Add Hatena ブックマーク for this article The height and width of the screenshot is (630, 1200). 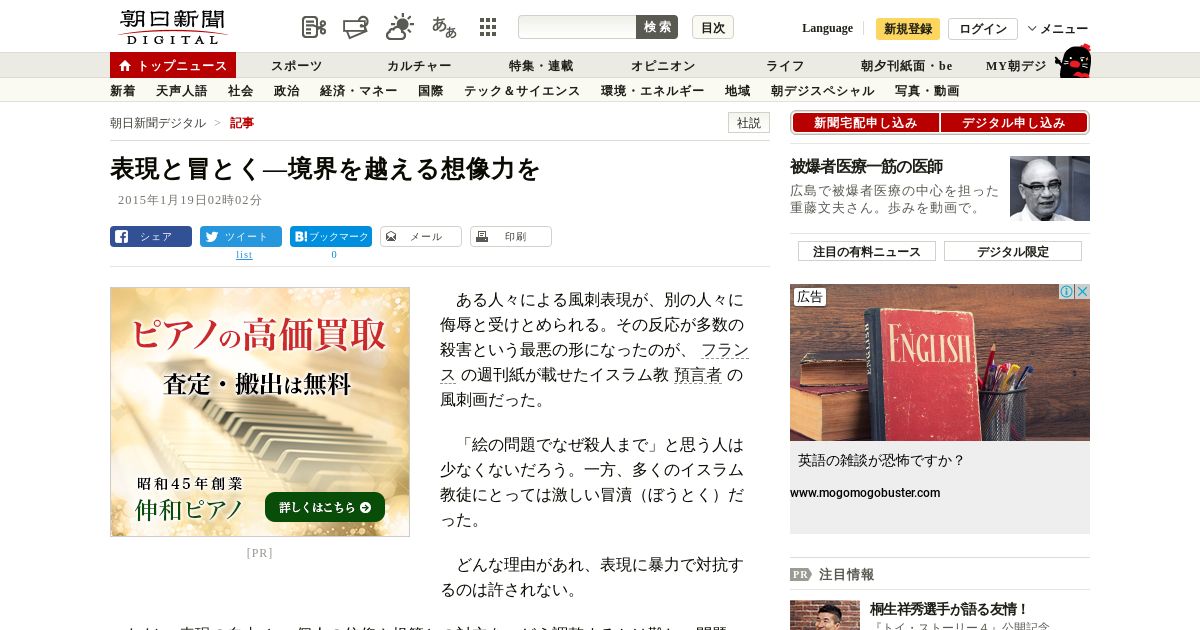(331, 237)
